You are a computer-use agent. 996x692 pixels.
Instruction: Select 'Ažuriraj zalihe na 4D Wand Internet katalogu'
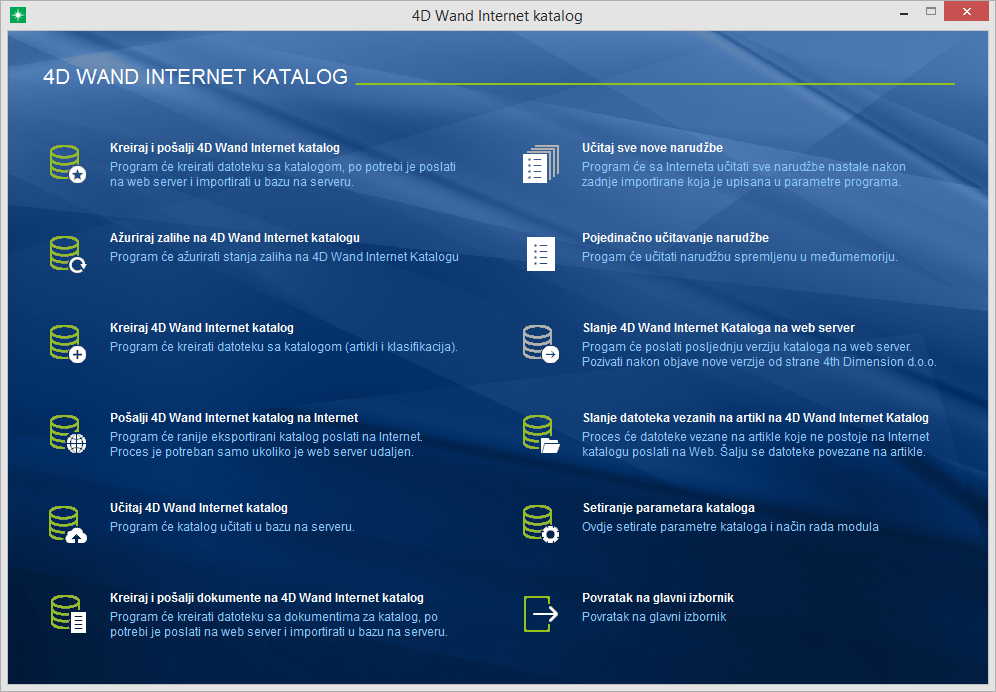[x=235, y=238]
